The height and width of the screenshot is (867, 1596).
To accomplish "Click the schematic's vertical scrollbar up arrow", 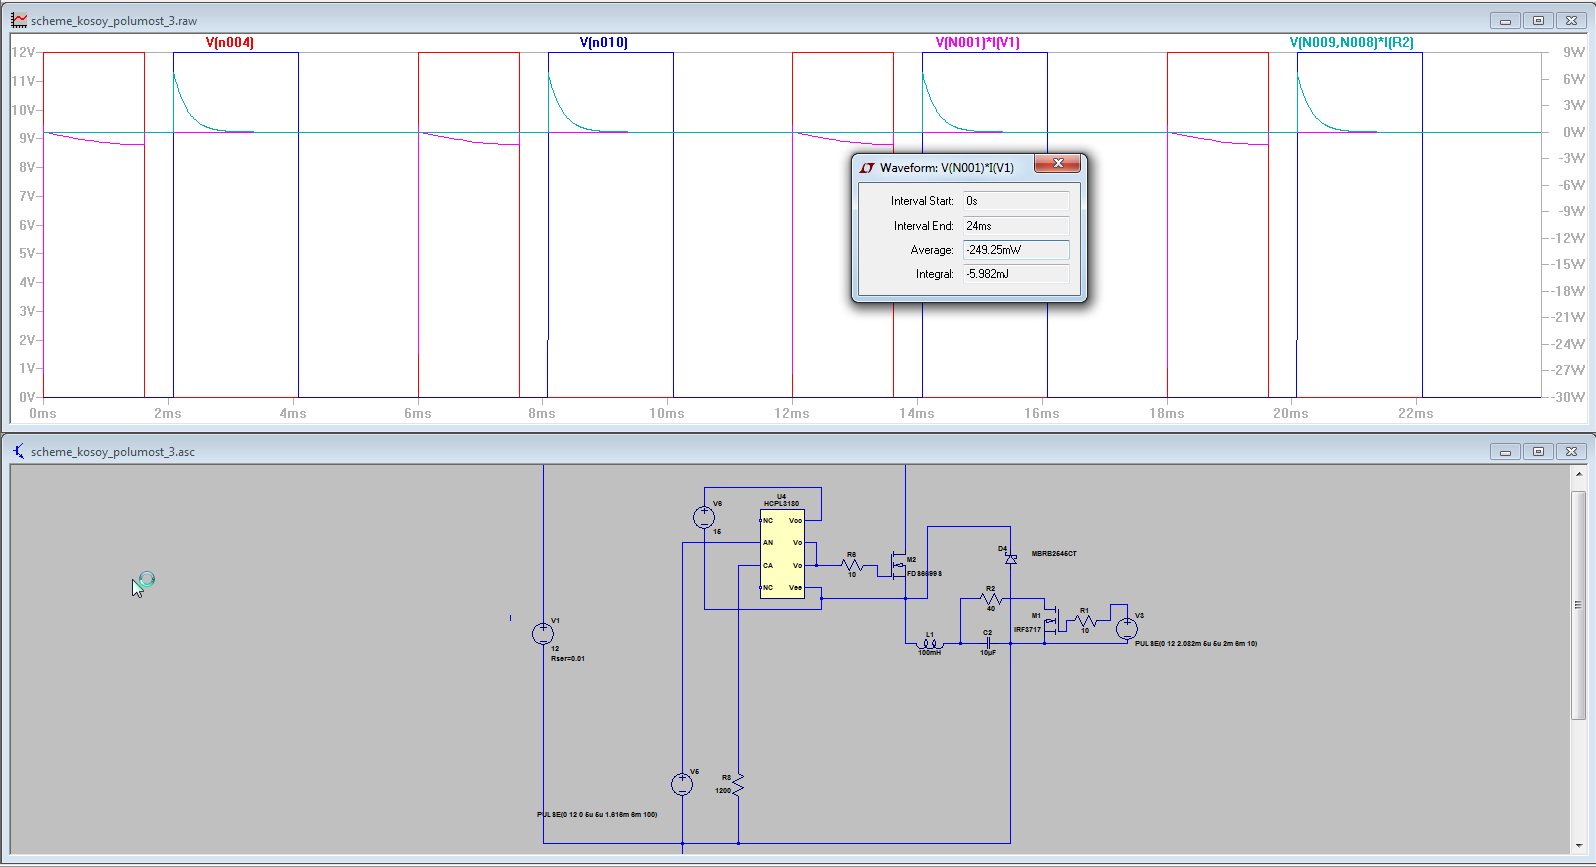I will pos(1578,475).
